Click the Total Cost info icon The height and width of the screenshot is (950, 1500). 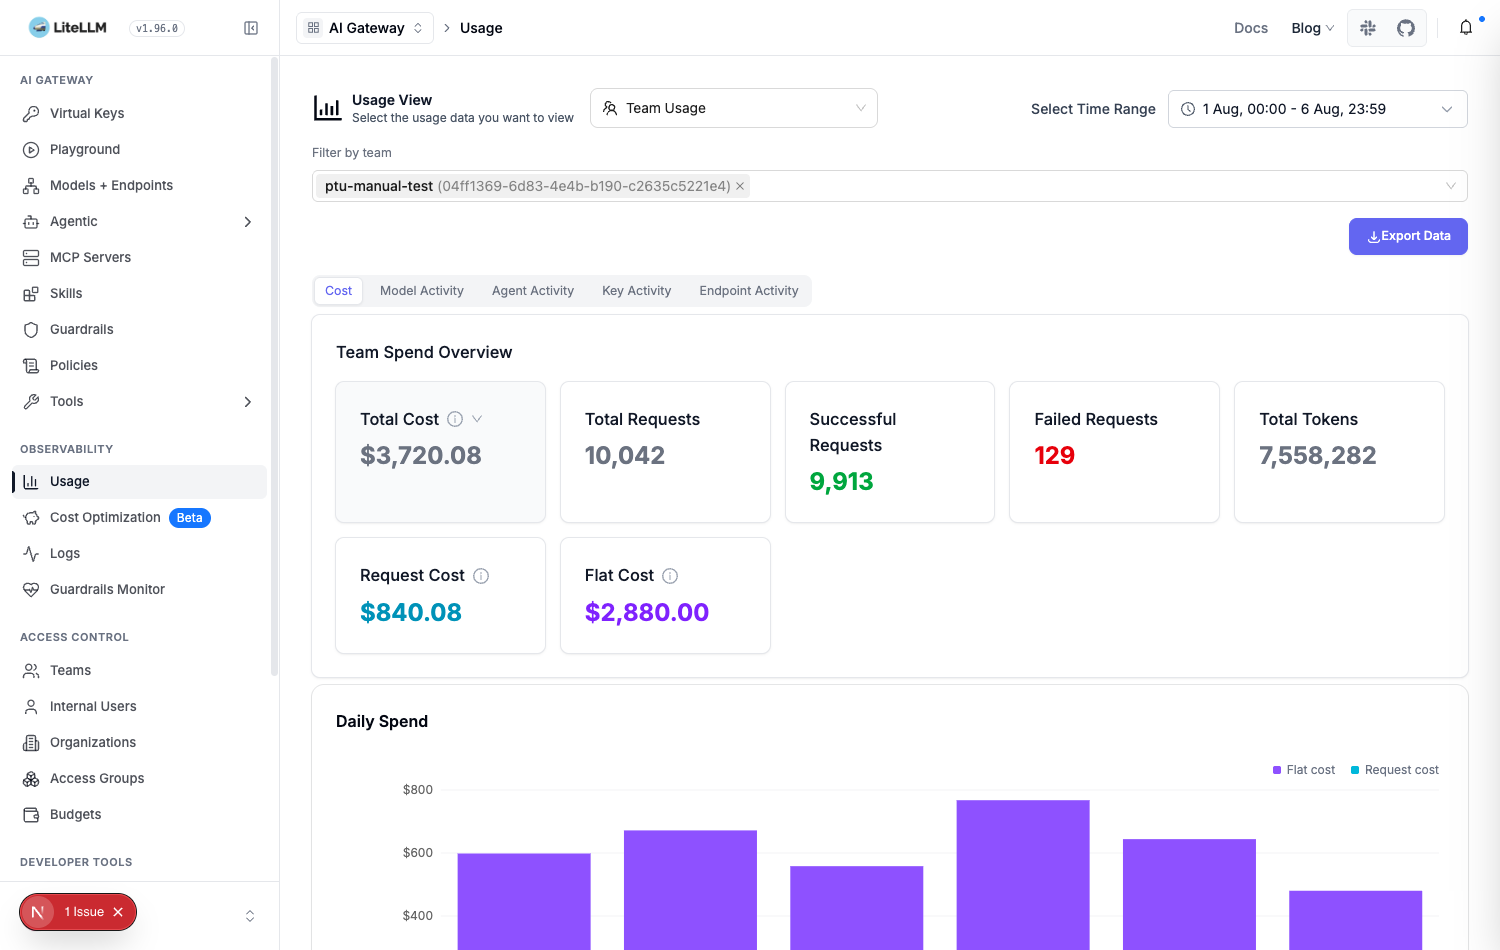[455, 419]
